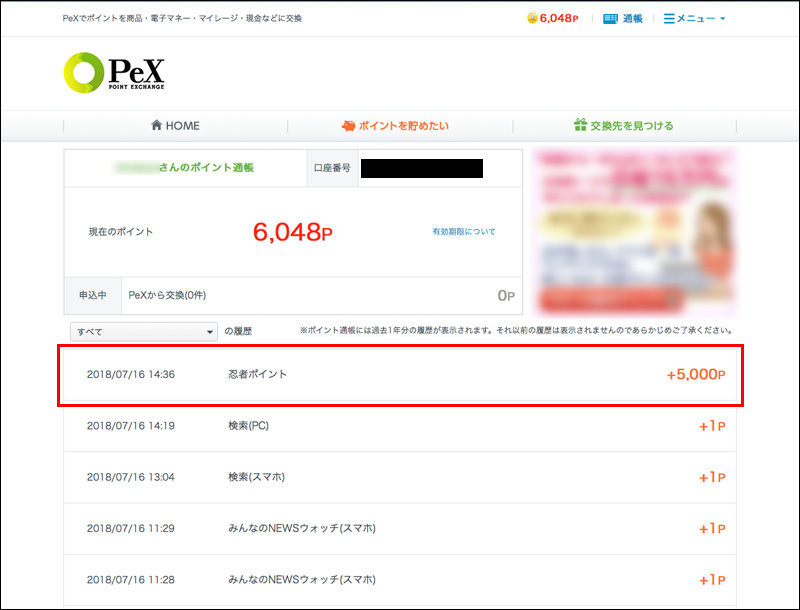Click the 現在のポイント label

[x=121, y=232]
